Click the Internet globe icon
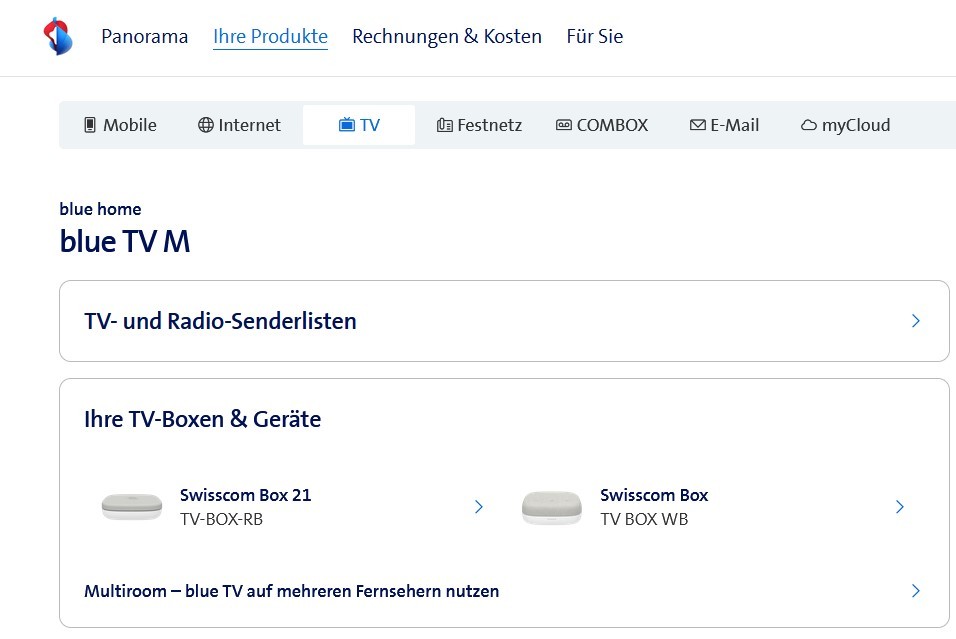 [206, 125]
